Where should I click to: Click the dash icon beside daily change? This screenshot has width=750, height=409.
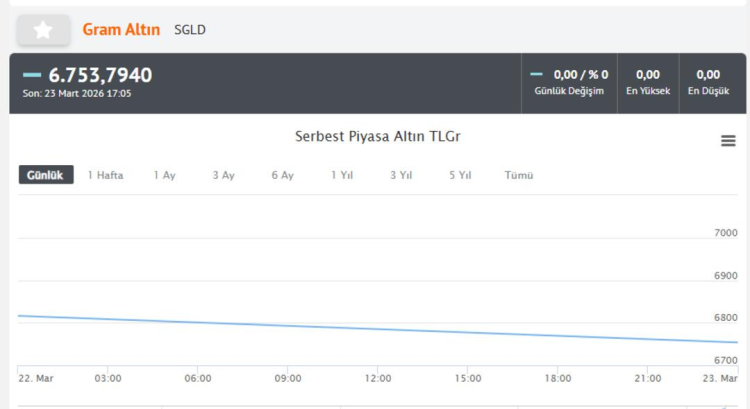coord(537,74)
